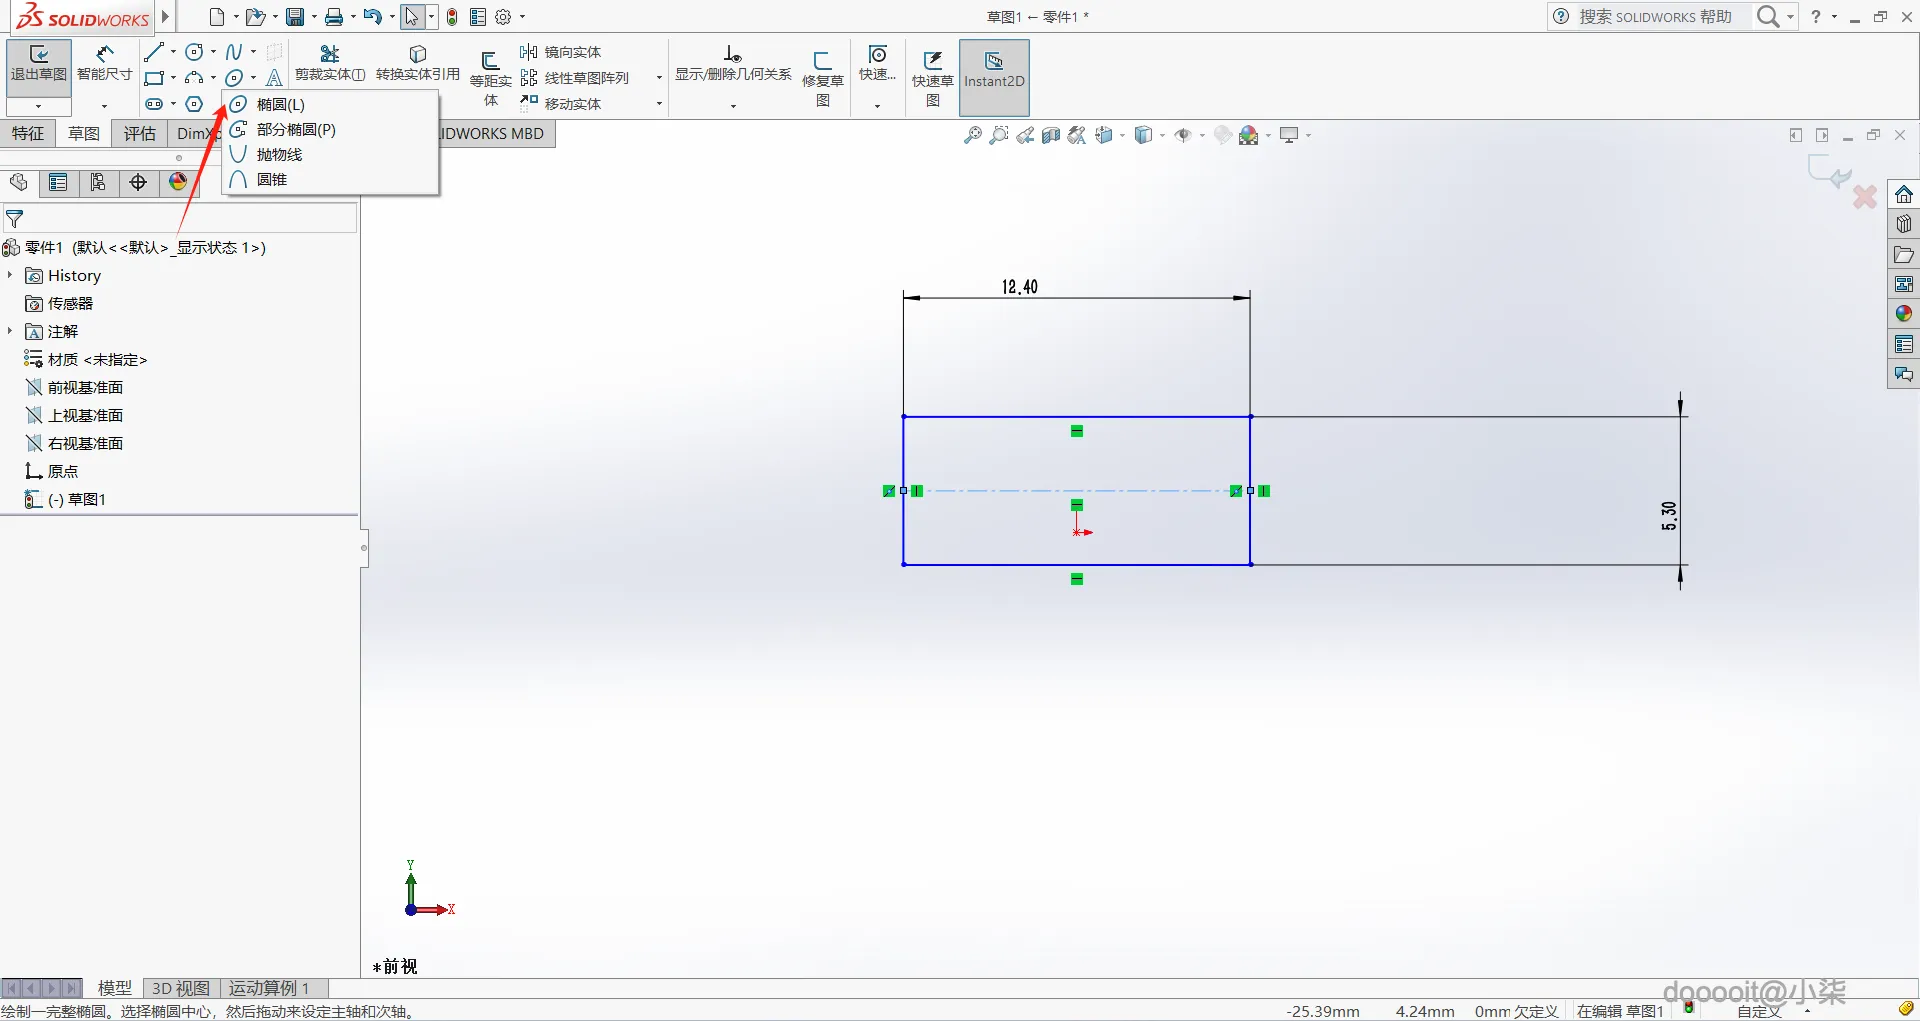Select the Straight Slot tool

point(153,104)
